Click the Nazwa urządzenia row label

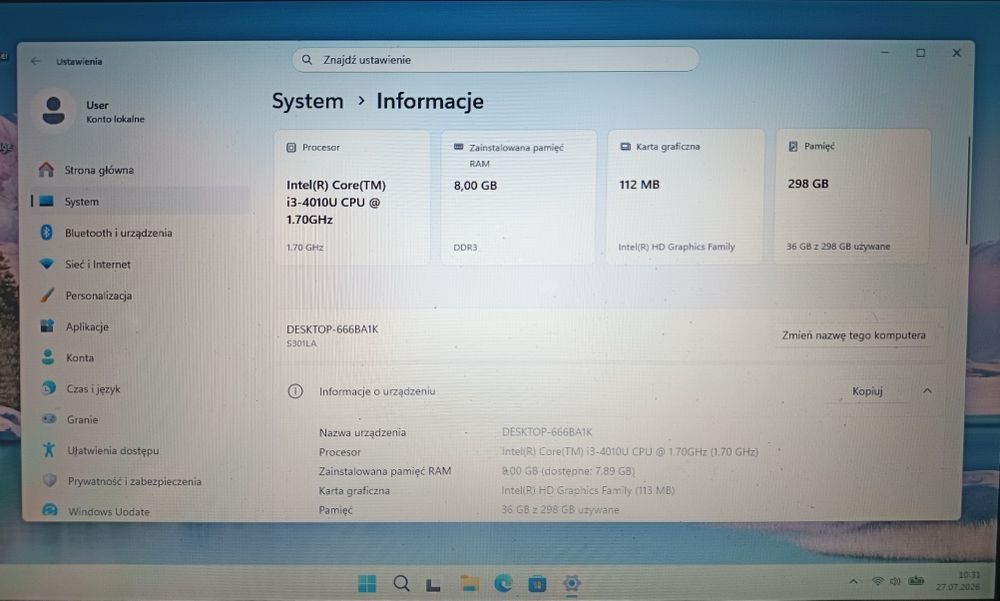click(362, 433)
